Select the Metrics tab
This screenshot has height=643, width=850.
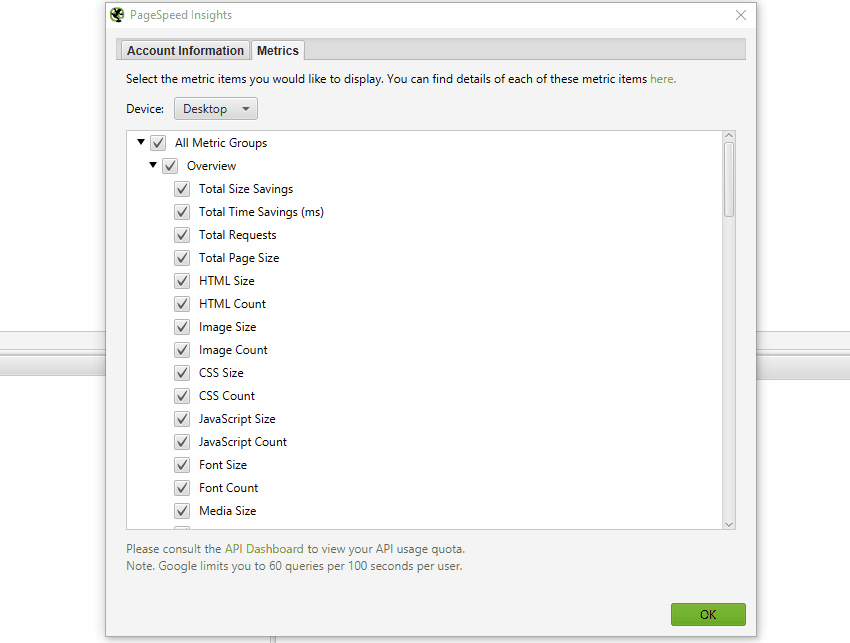click(278, 50)
